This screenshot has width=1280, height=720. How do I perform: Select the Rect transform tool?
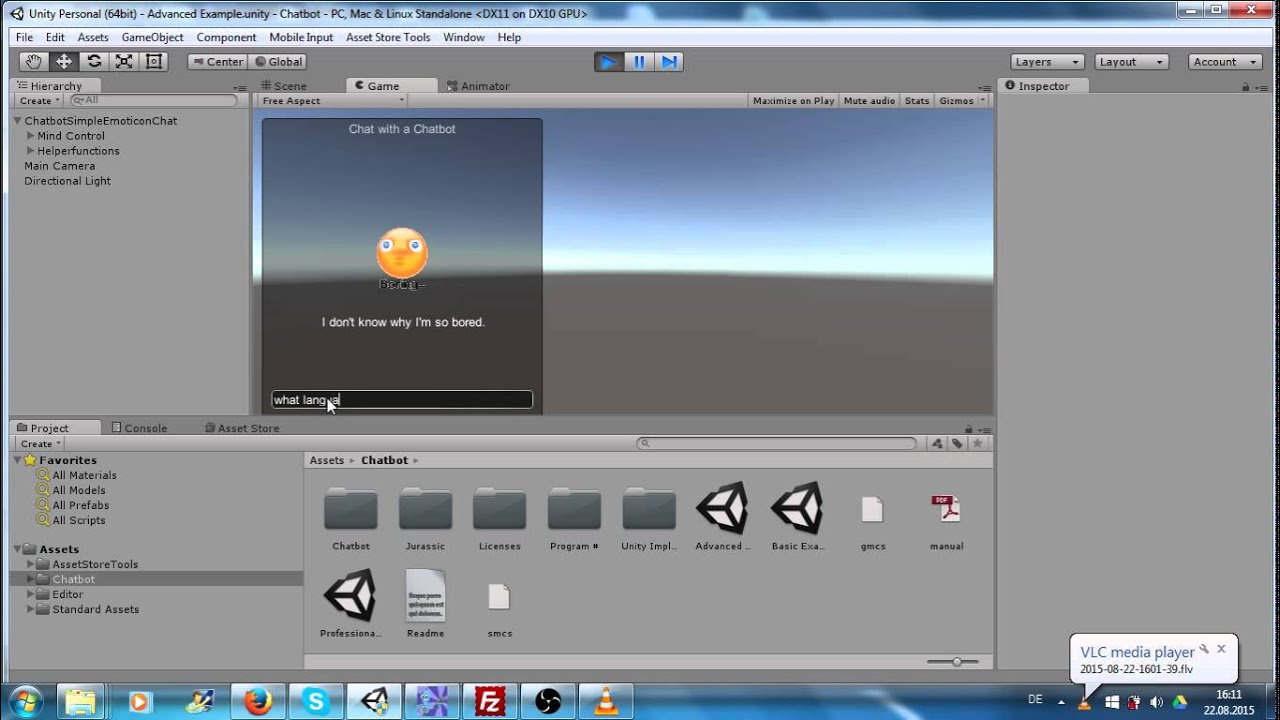pos(154,62)
